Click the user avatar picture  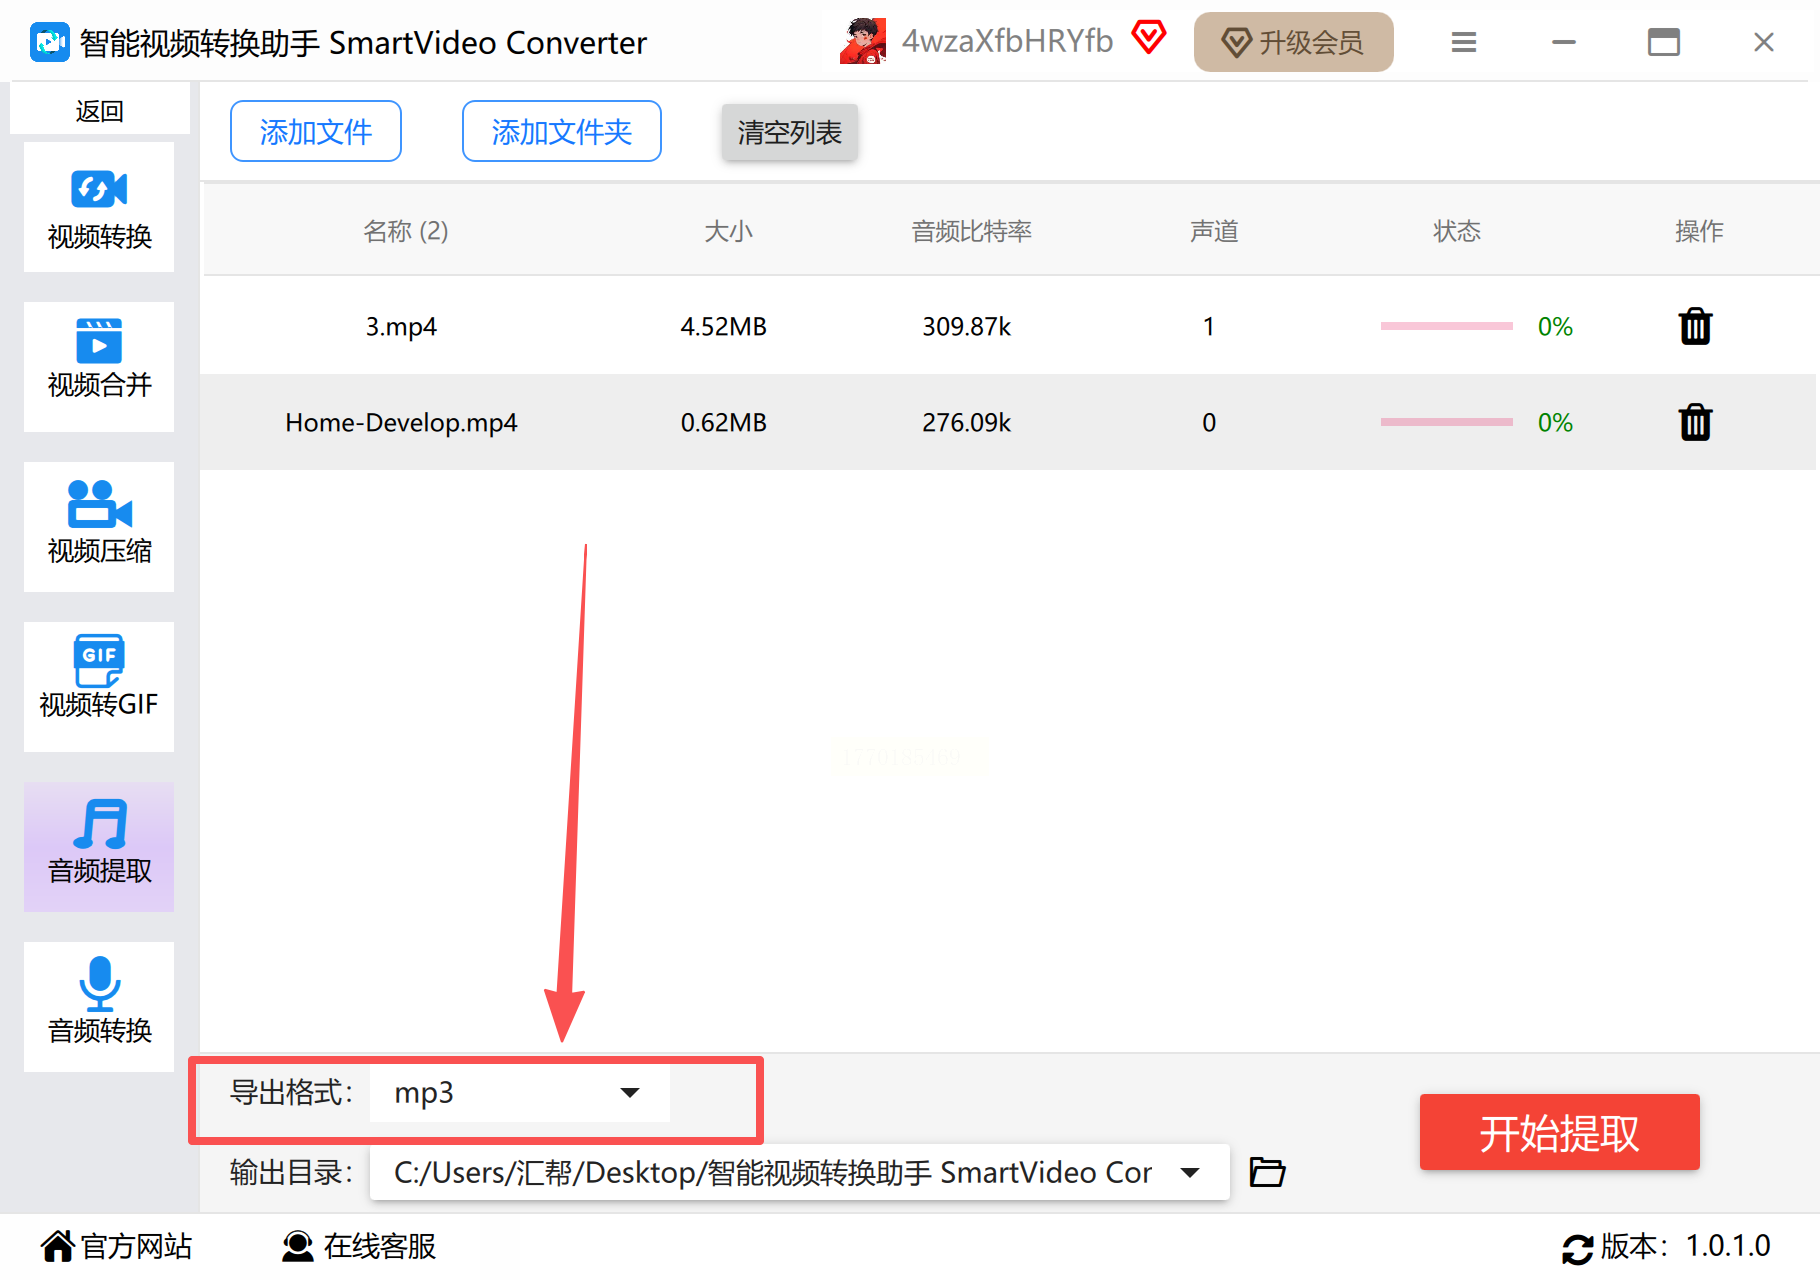[x=863, y=41]
